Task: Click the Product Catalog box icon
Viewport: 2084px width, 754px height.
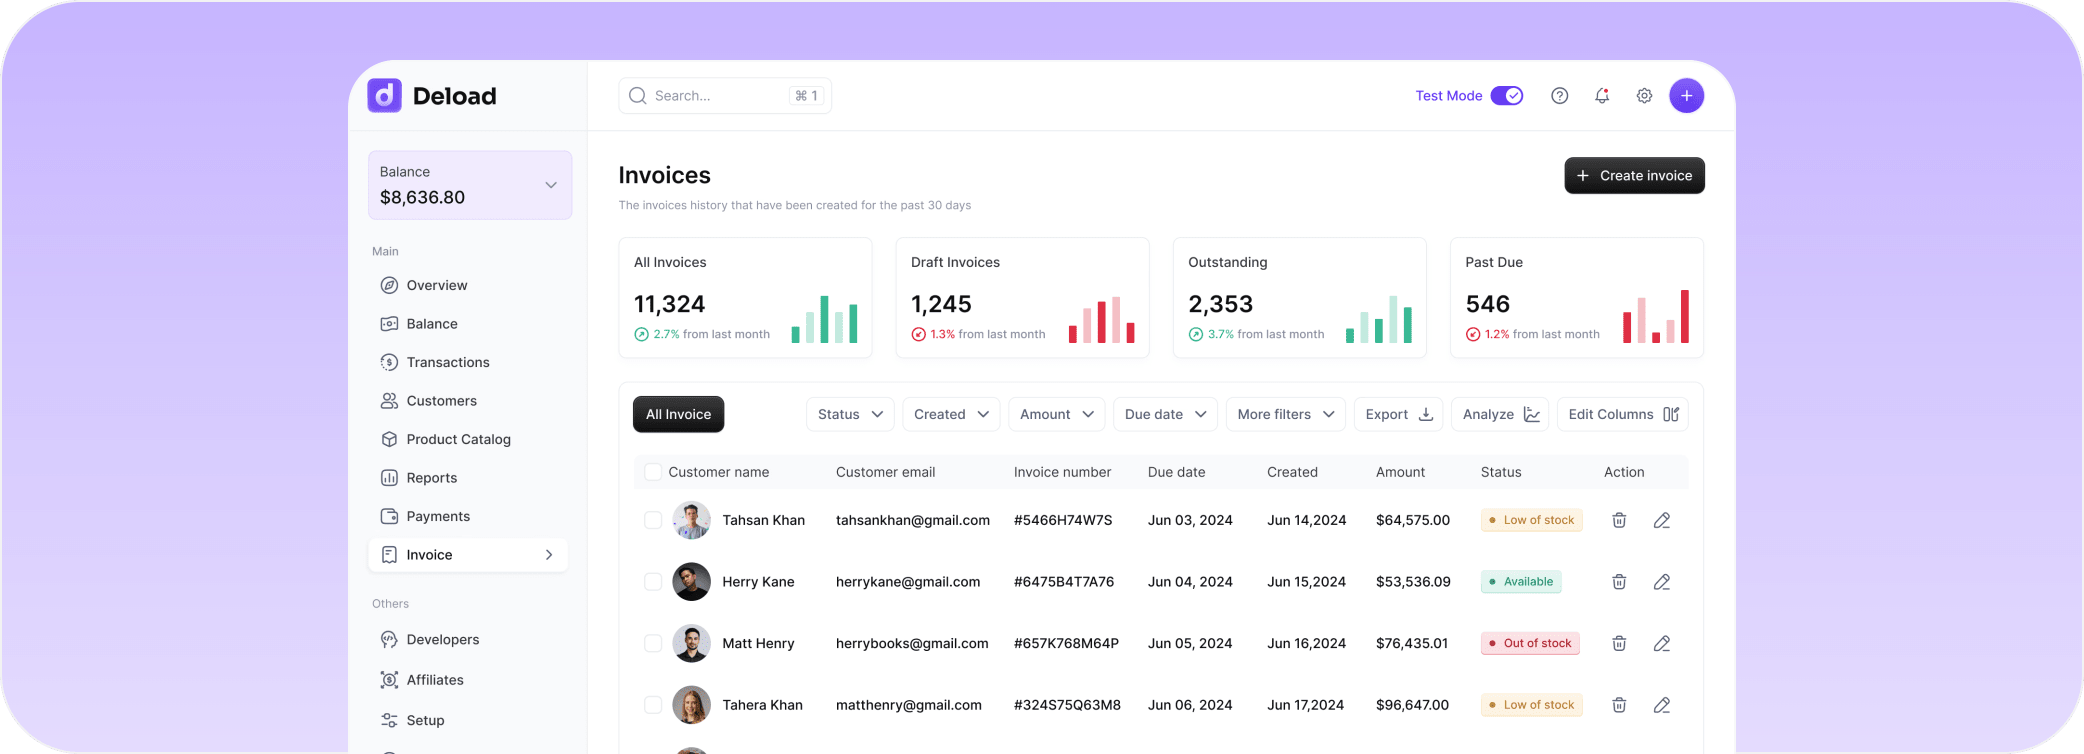Action: pyautogui.click(x=389, y=439)
